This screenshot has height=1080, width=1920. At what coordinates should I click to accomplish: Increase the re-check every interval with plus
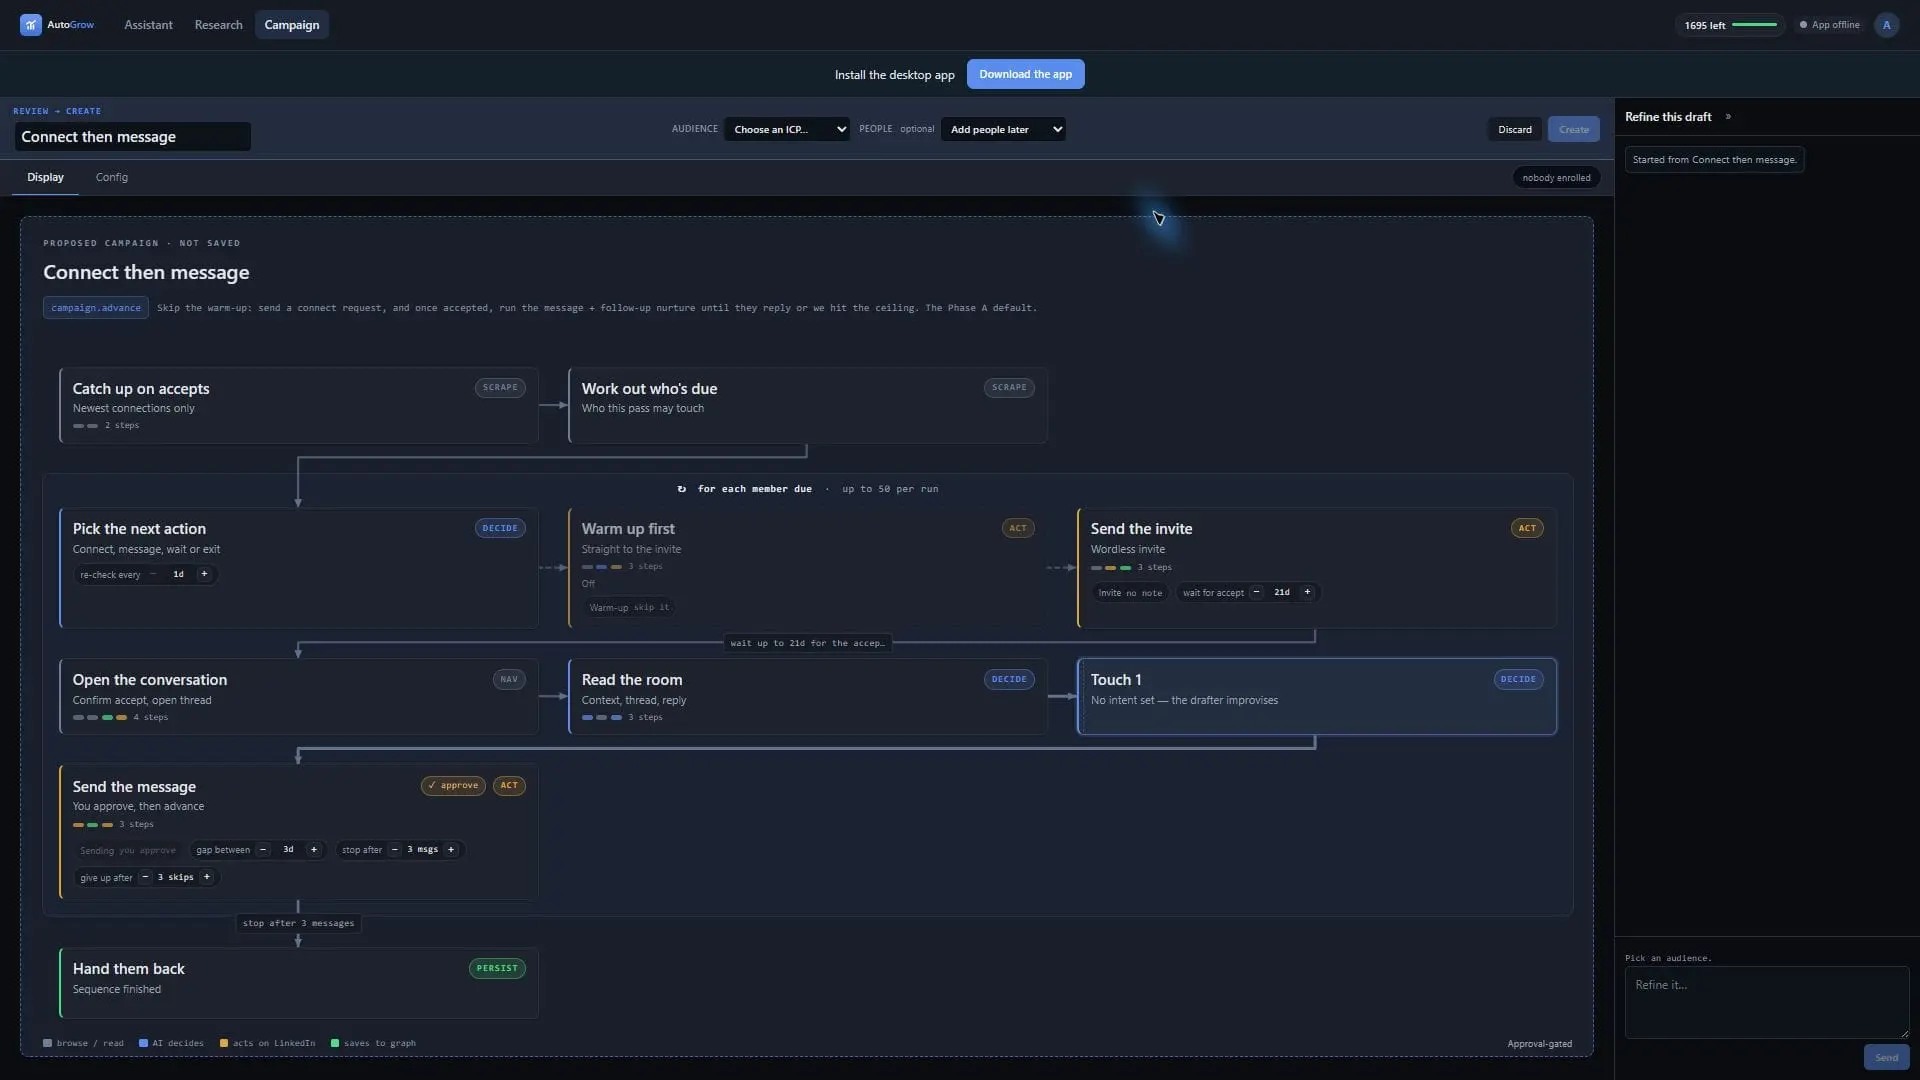click(x=204, y=575)
